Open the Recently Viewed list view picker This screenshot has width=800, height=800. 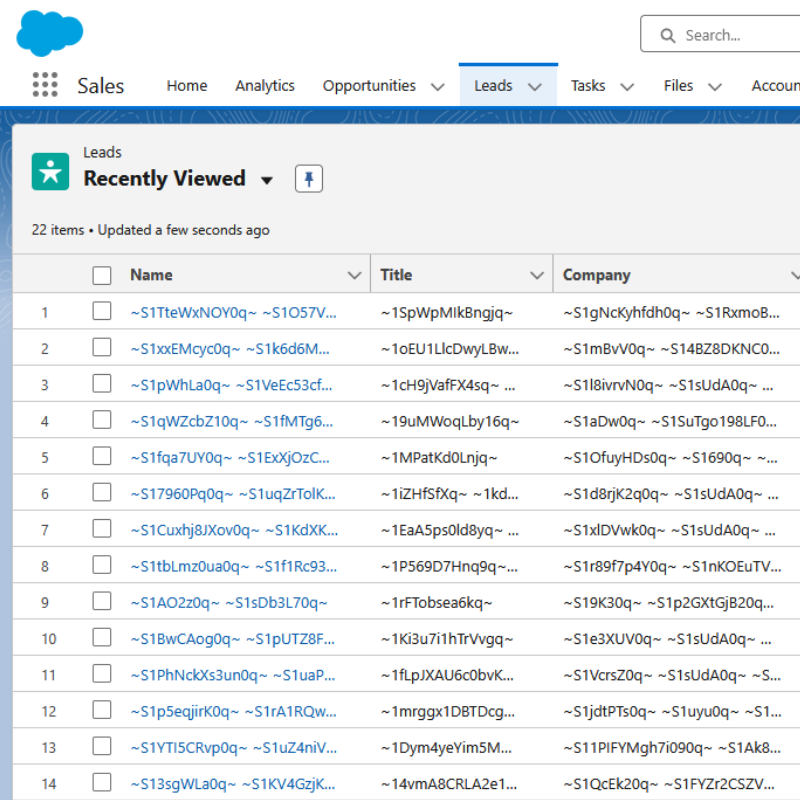[x=267, y=180]
